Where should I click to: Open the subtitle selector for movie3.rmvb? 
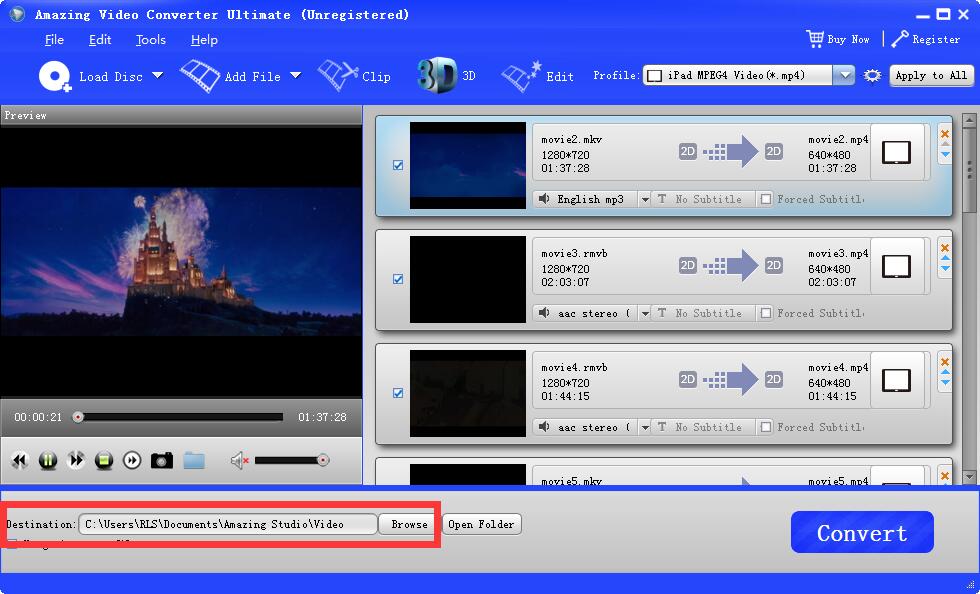(x=704, y=313)
